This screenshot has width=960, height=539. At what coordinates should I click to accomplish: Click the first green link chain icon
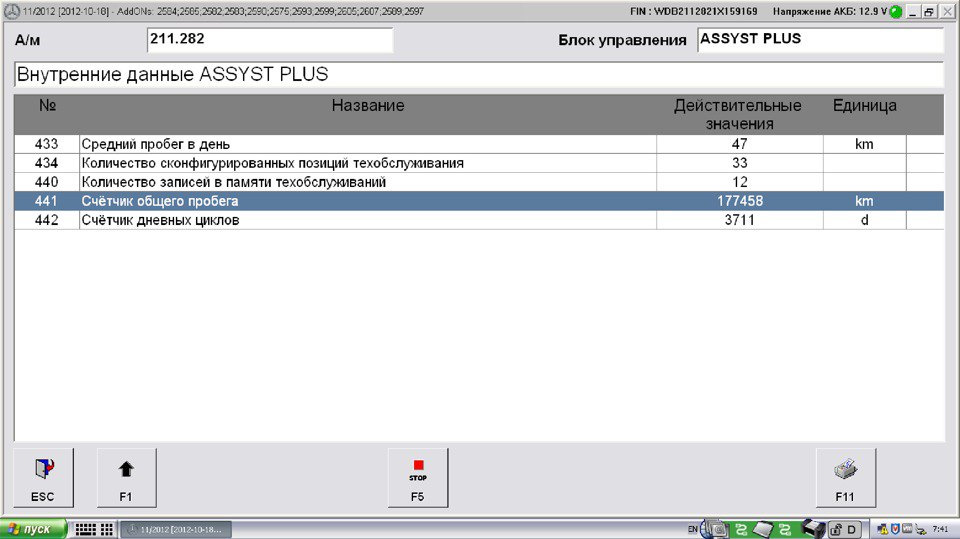741,530
